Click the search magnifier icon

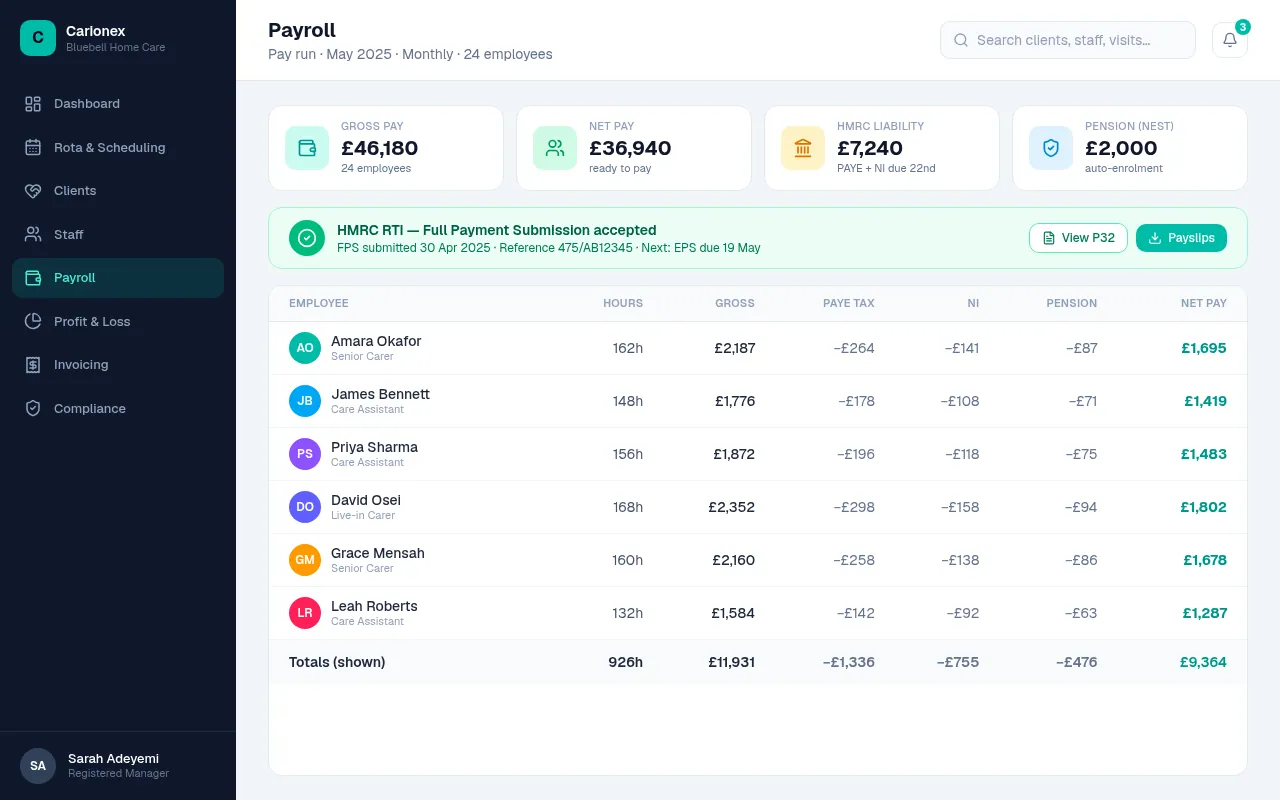click(961, 40)
